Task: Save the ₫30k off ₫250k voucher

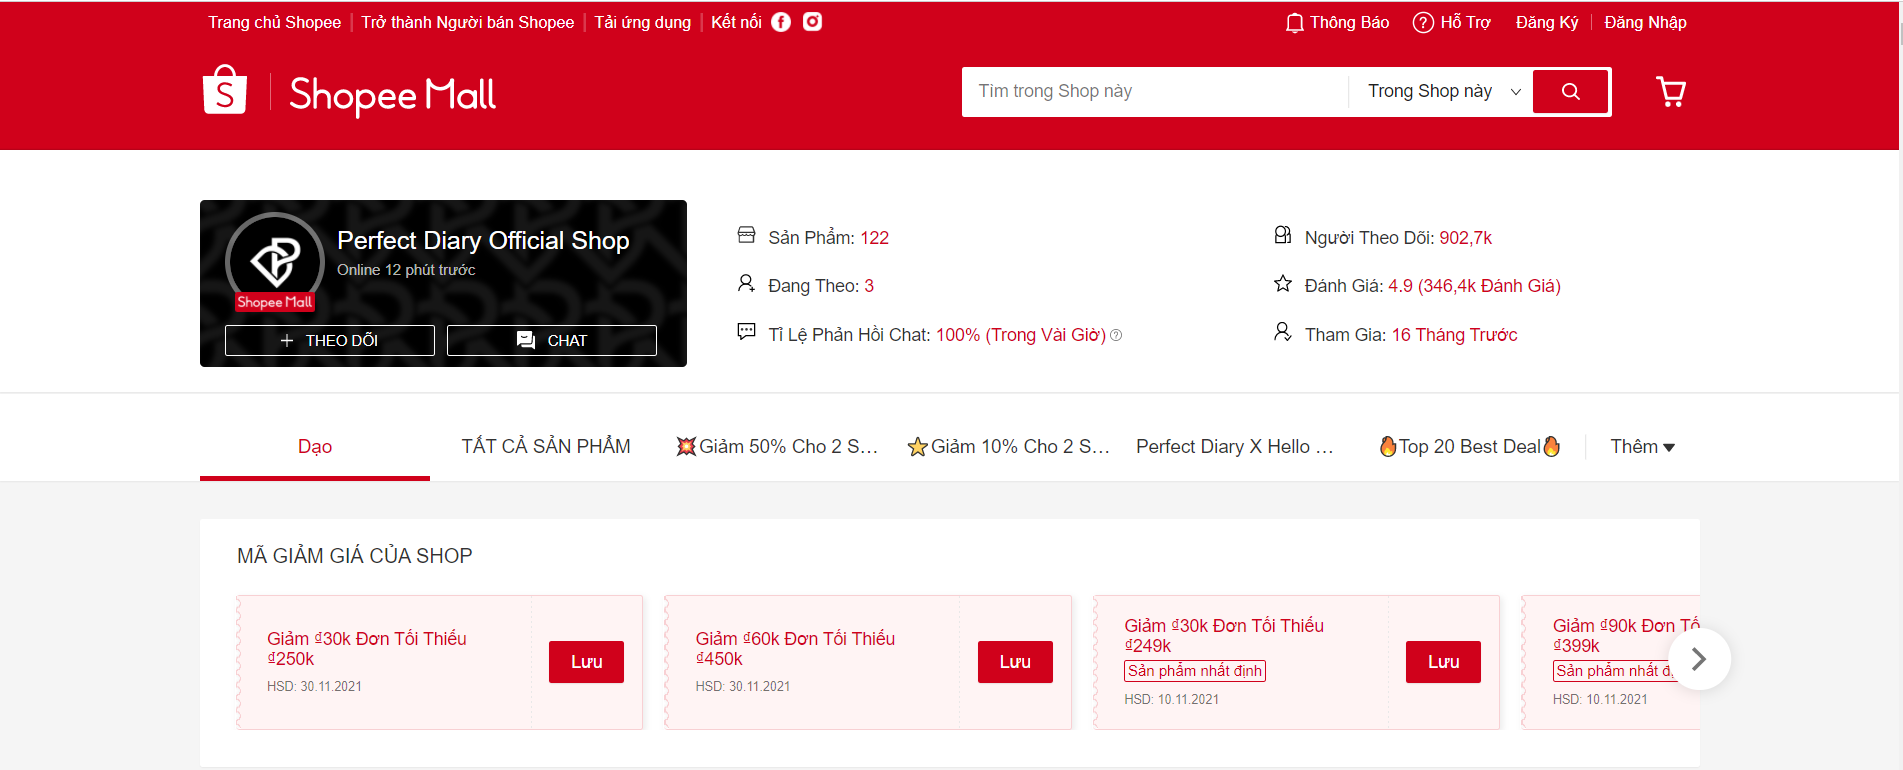Action: coord(586,662)
